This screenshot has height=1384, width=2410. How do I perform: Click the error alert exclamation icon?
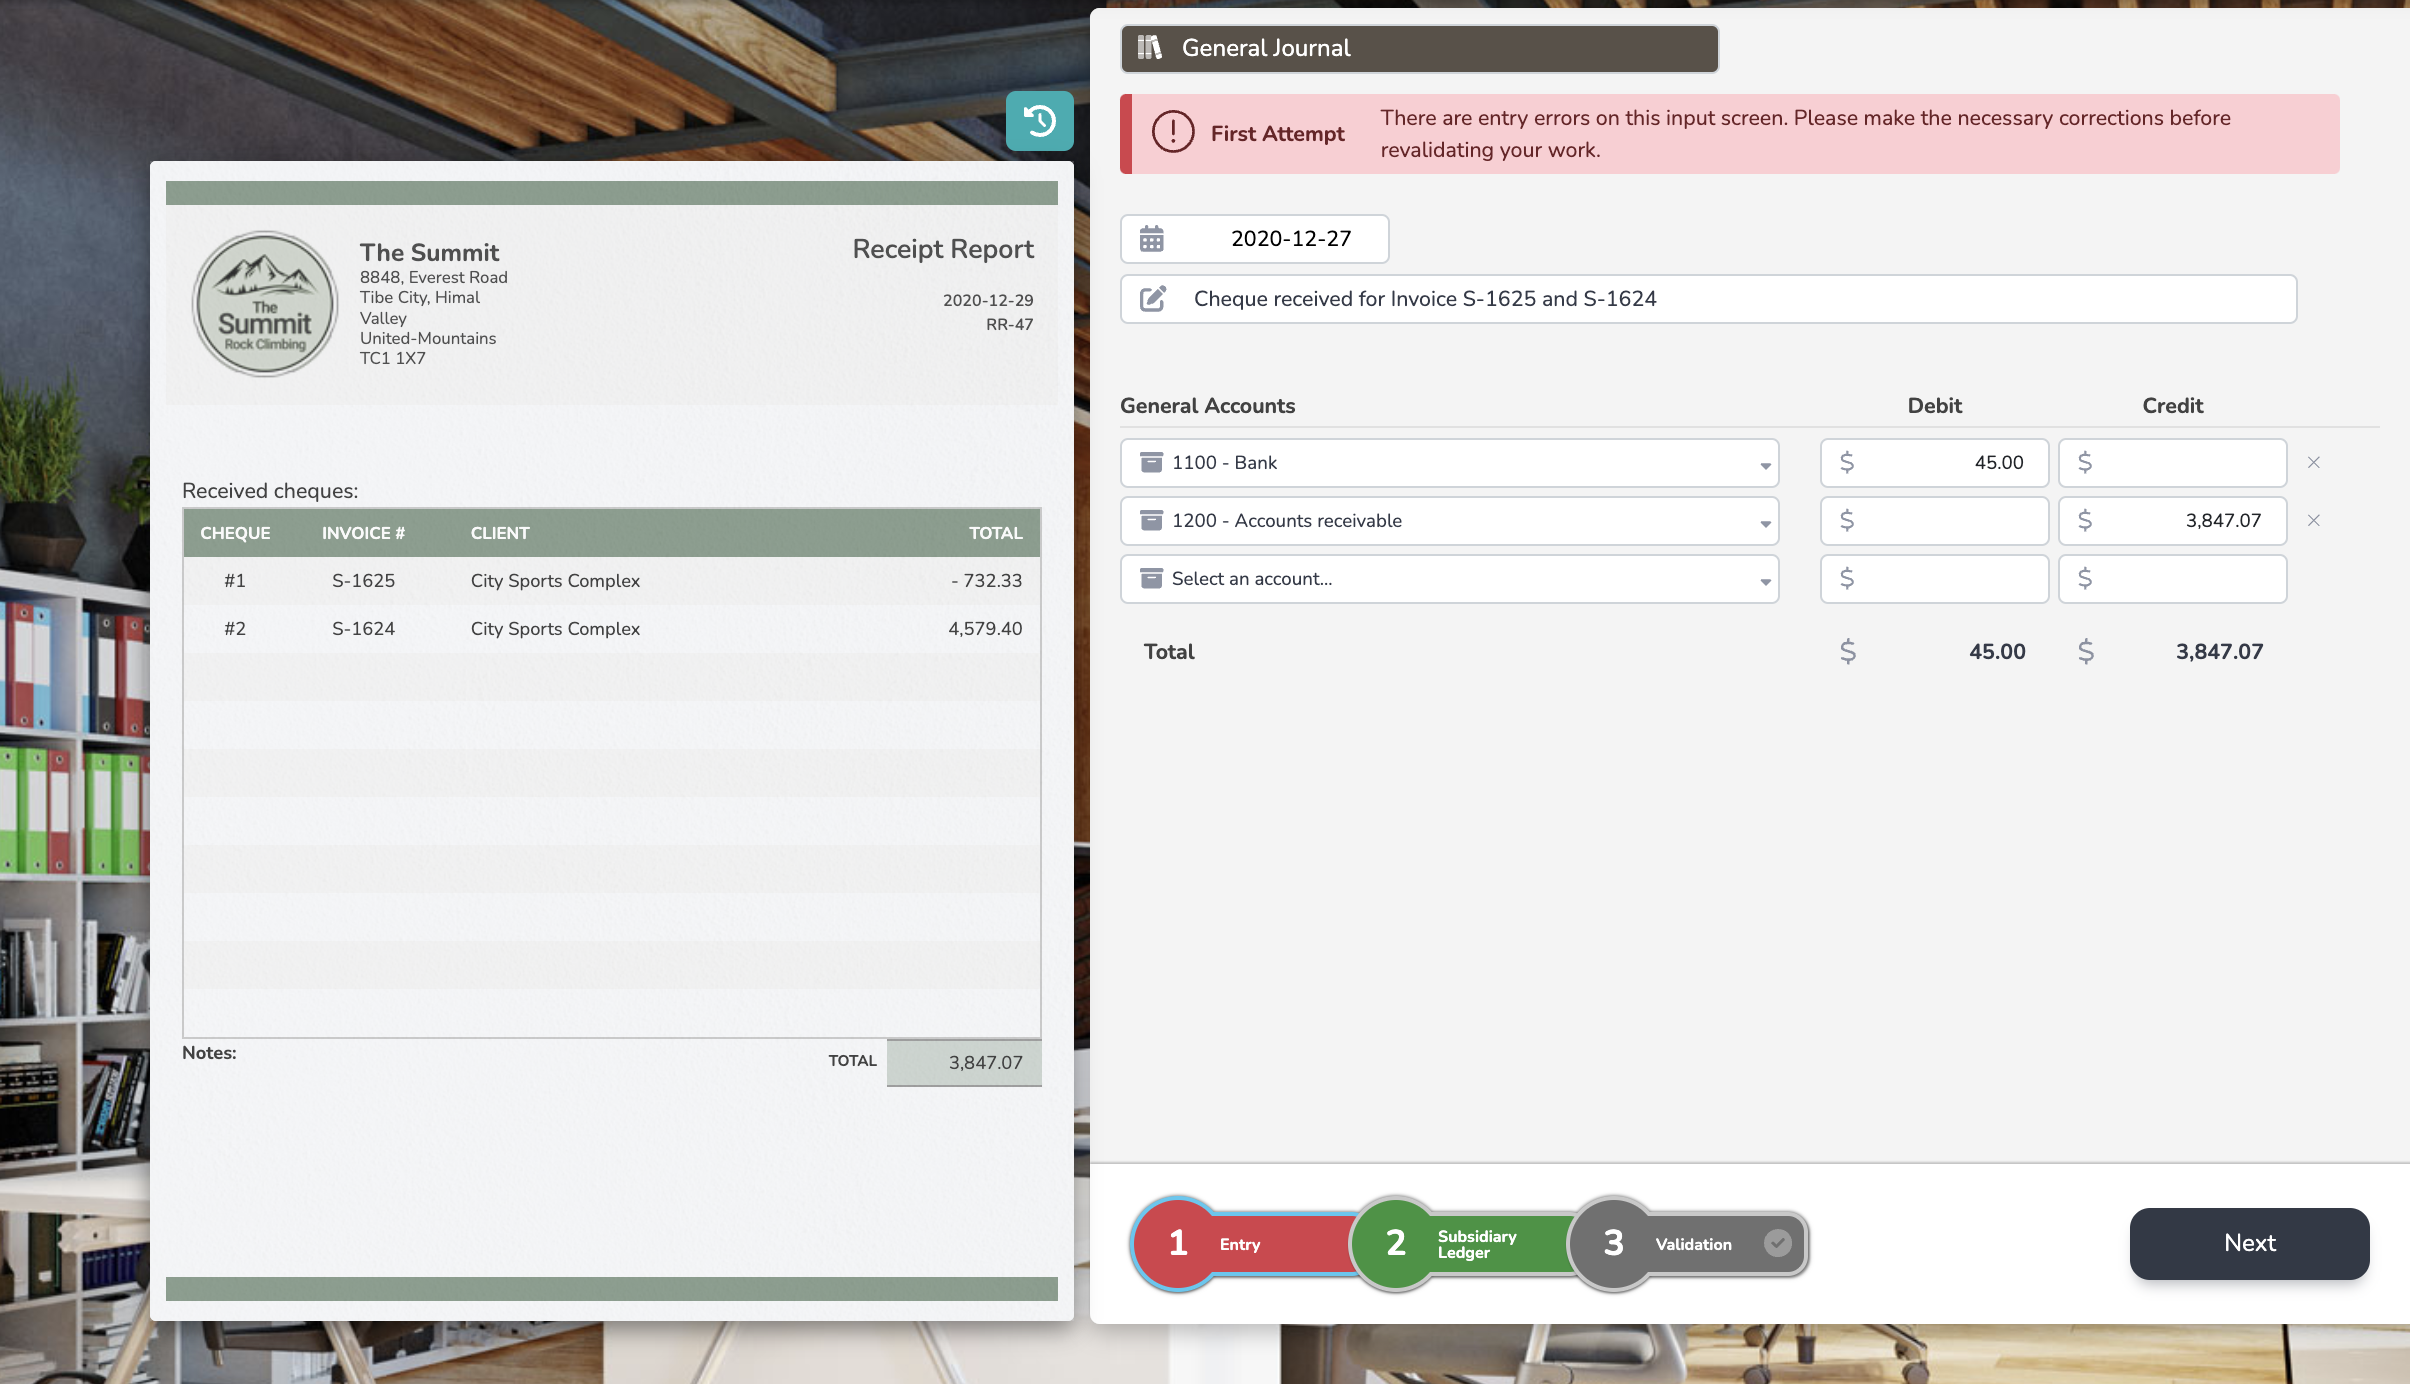(x=1172, y=133)
